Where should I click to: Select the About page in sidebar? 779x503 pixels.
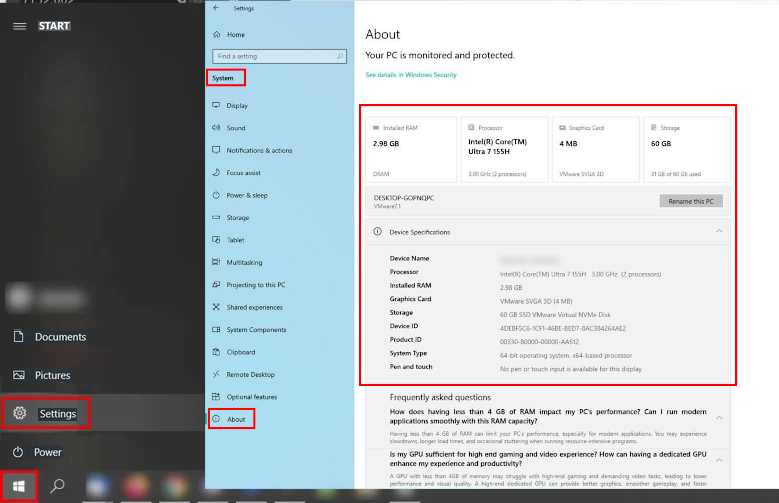pos(236,419)
